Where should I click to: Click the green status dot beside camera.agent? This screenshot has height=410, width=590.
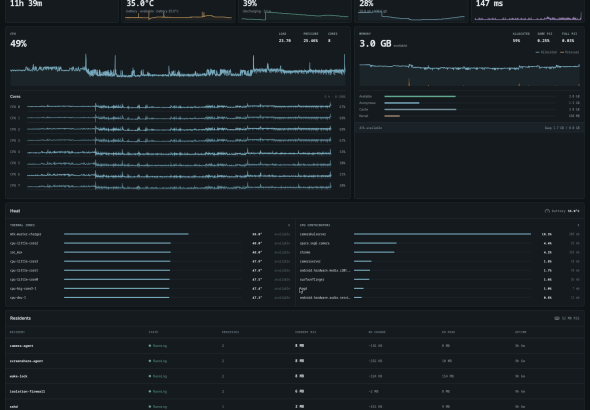coord(150,346)
